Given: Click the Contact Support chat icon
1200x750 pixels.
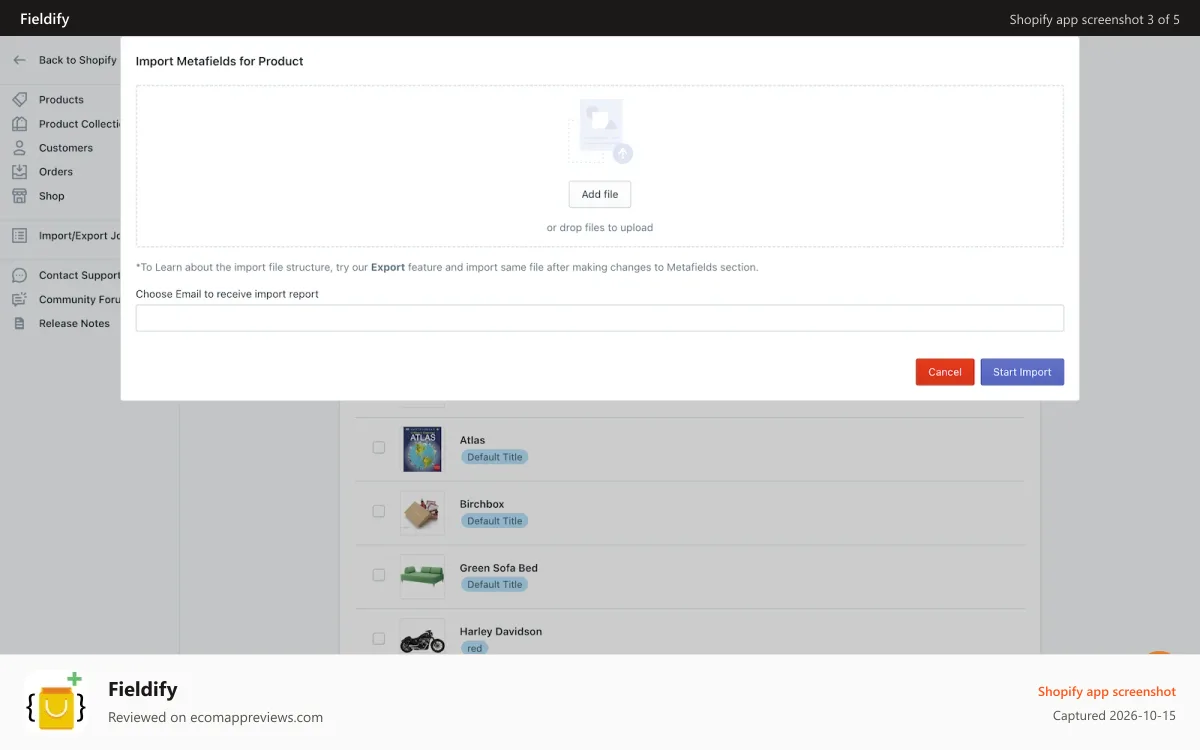Looking at the screenshot, I should tap(19, 275).
